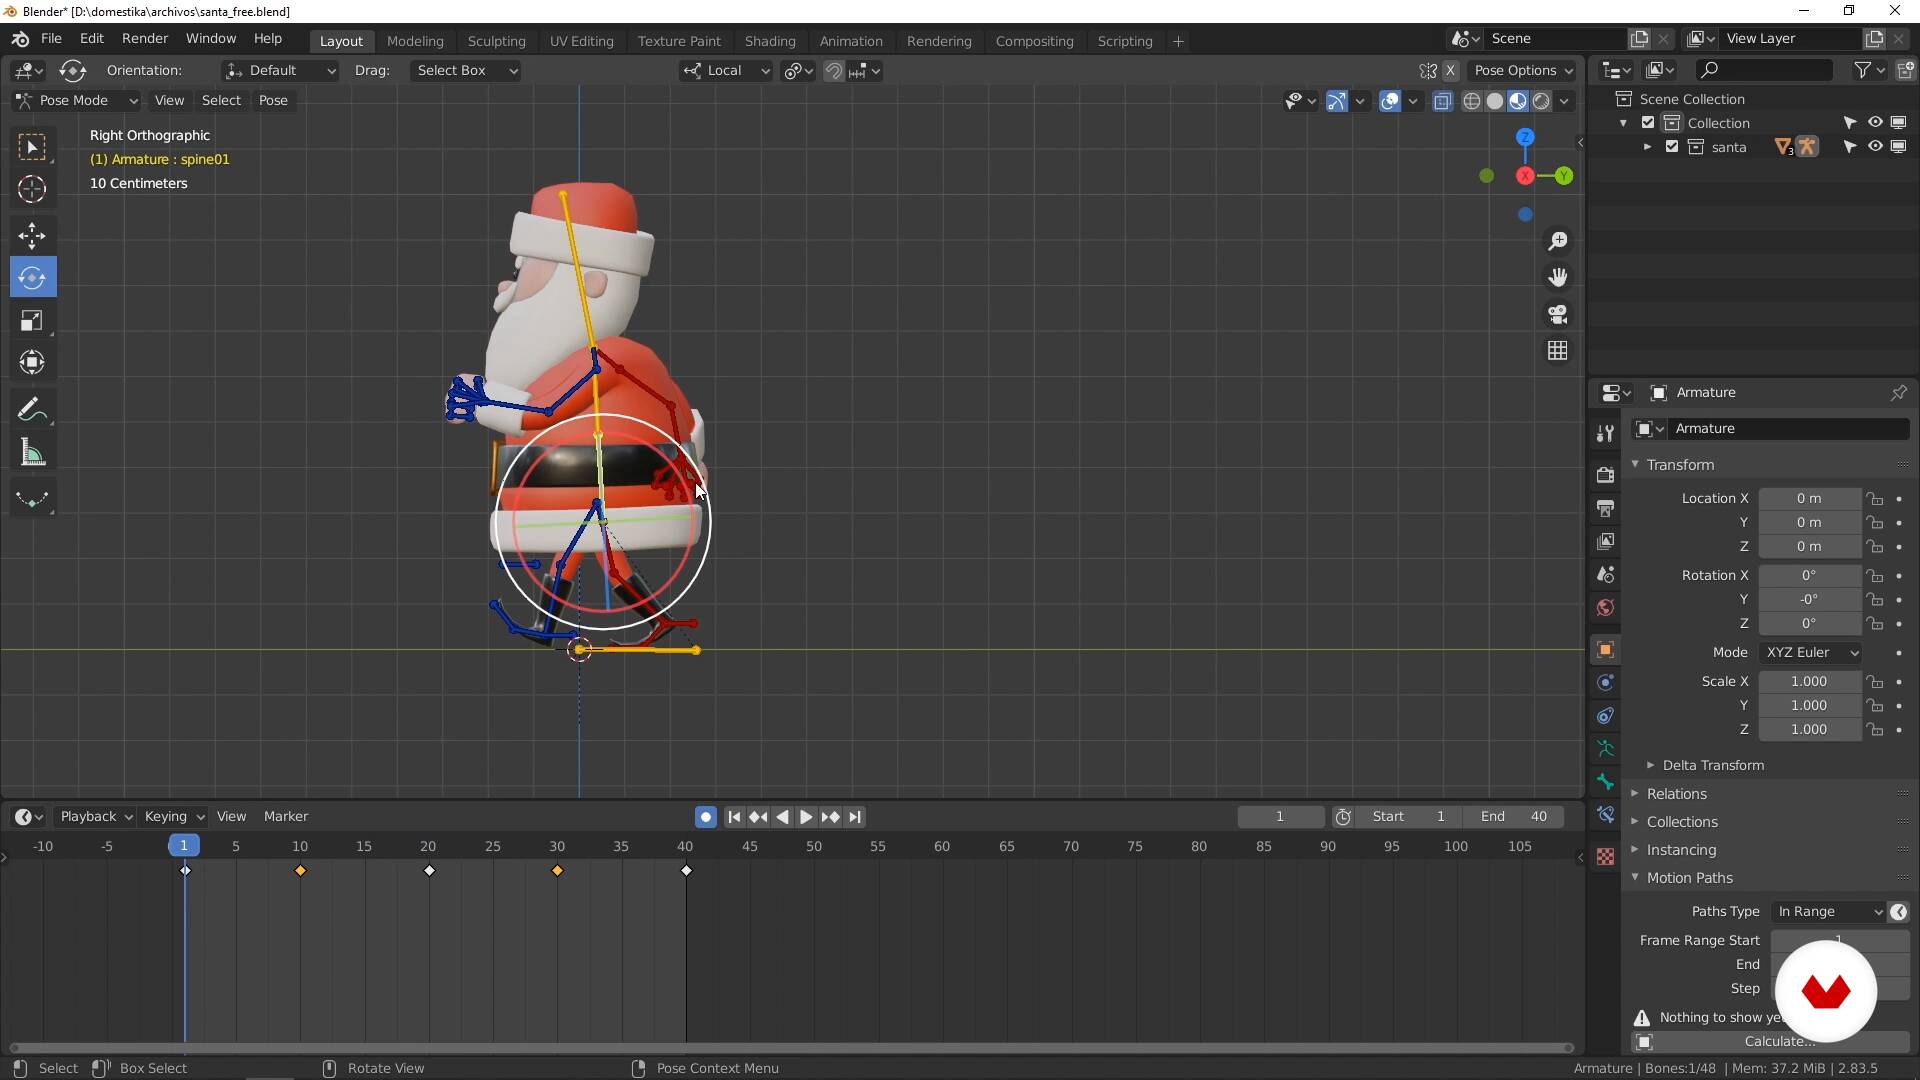Switch to the Shading workspace tab
This screenshot has width=1920, height=1080.
coord(770,42)
